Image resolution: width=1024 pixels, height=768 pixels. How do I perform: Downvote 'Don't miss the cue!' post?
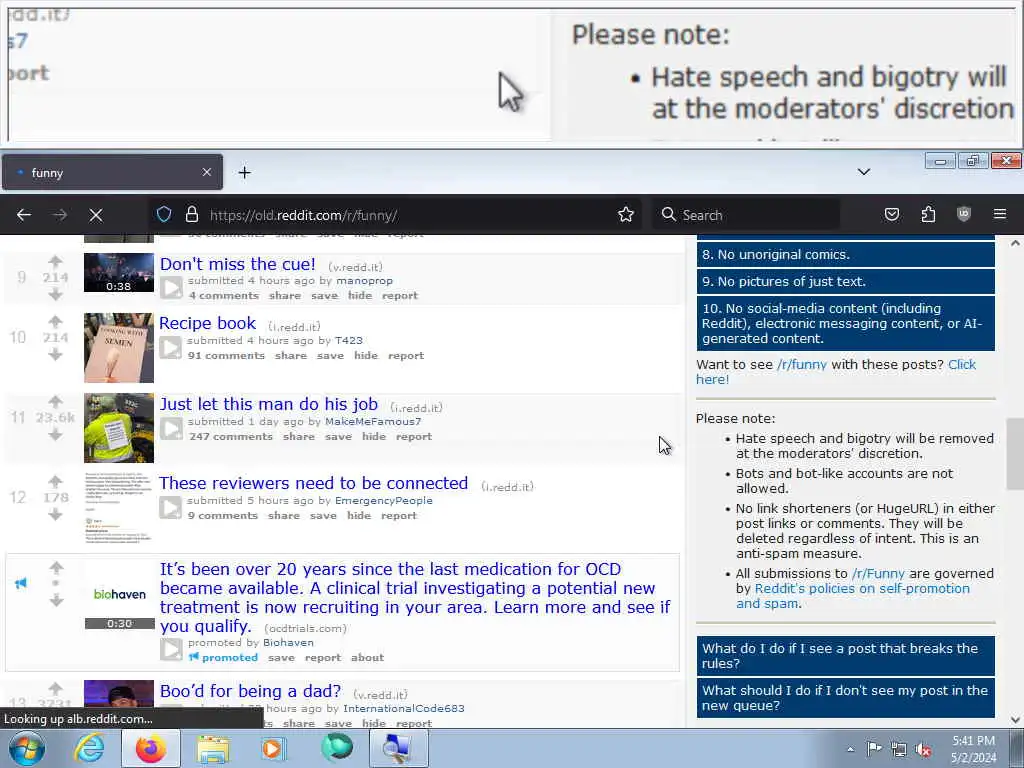pyautogui.click(x=56, y=295)
